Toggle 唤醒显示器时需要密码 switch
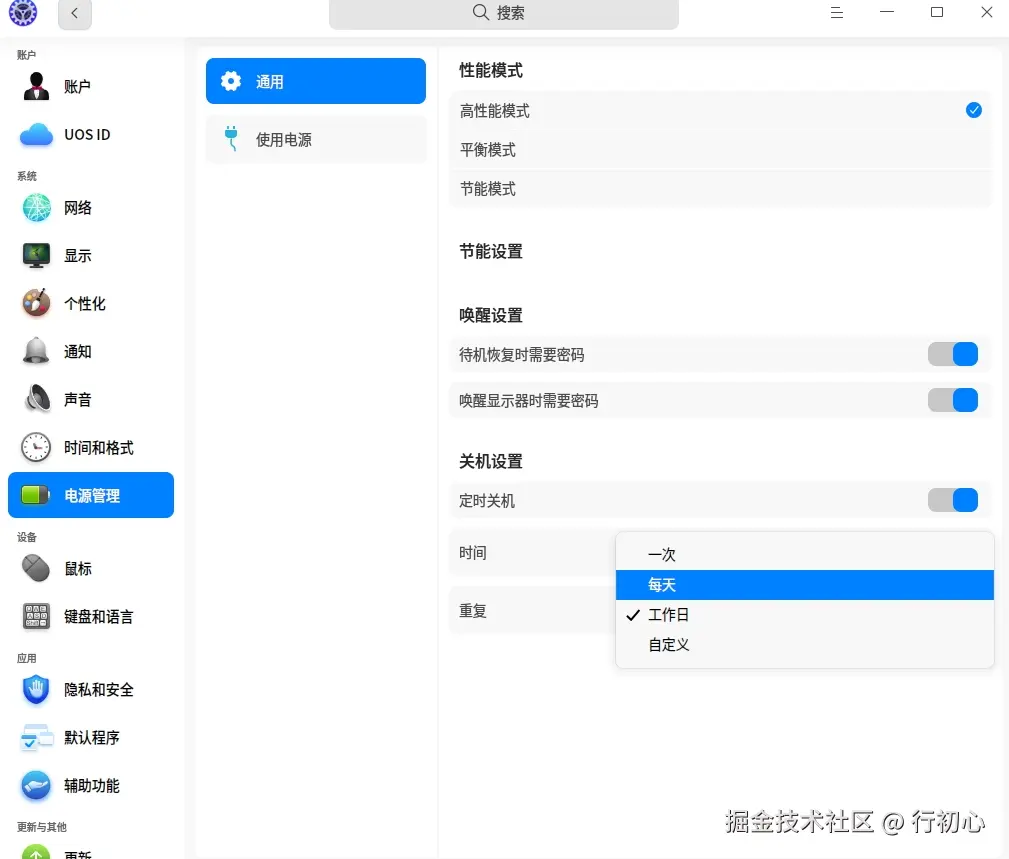The height and width of the screenshot is (859, 1009). click(x=952, y=400)
